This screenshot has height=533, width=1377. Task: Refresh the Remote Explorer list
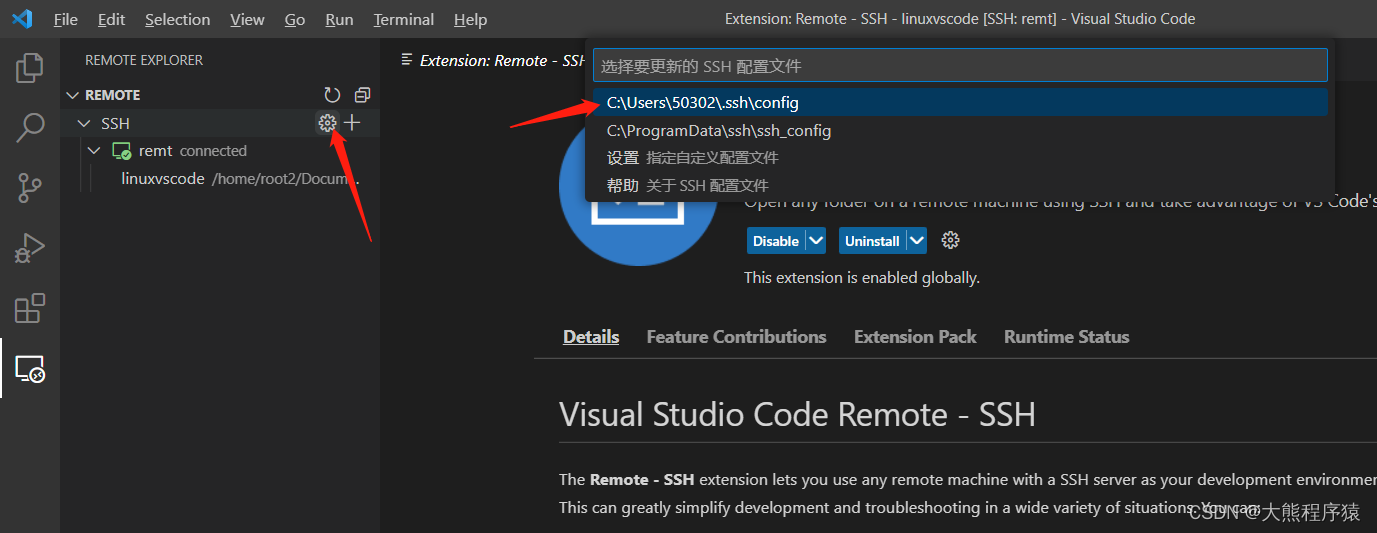[332, 95]
